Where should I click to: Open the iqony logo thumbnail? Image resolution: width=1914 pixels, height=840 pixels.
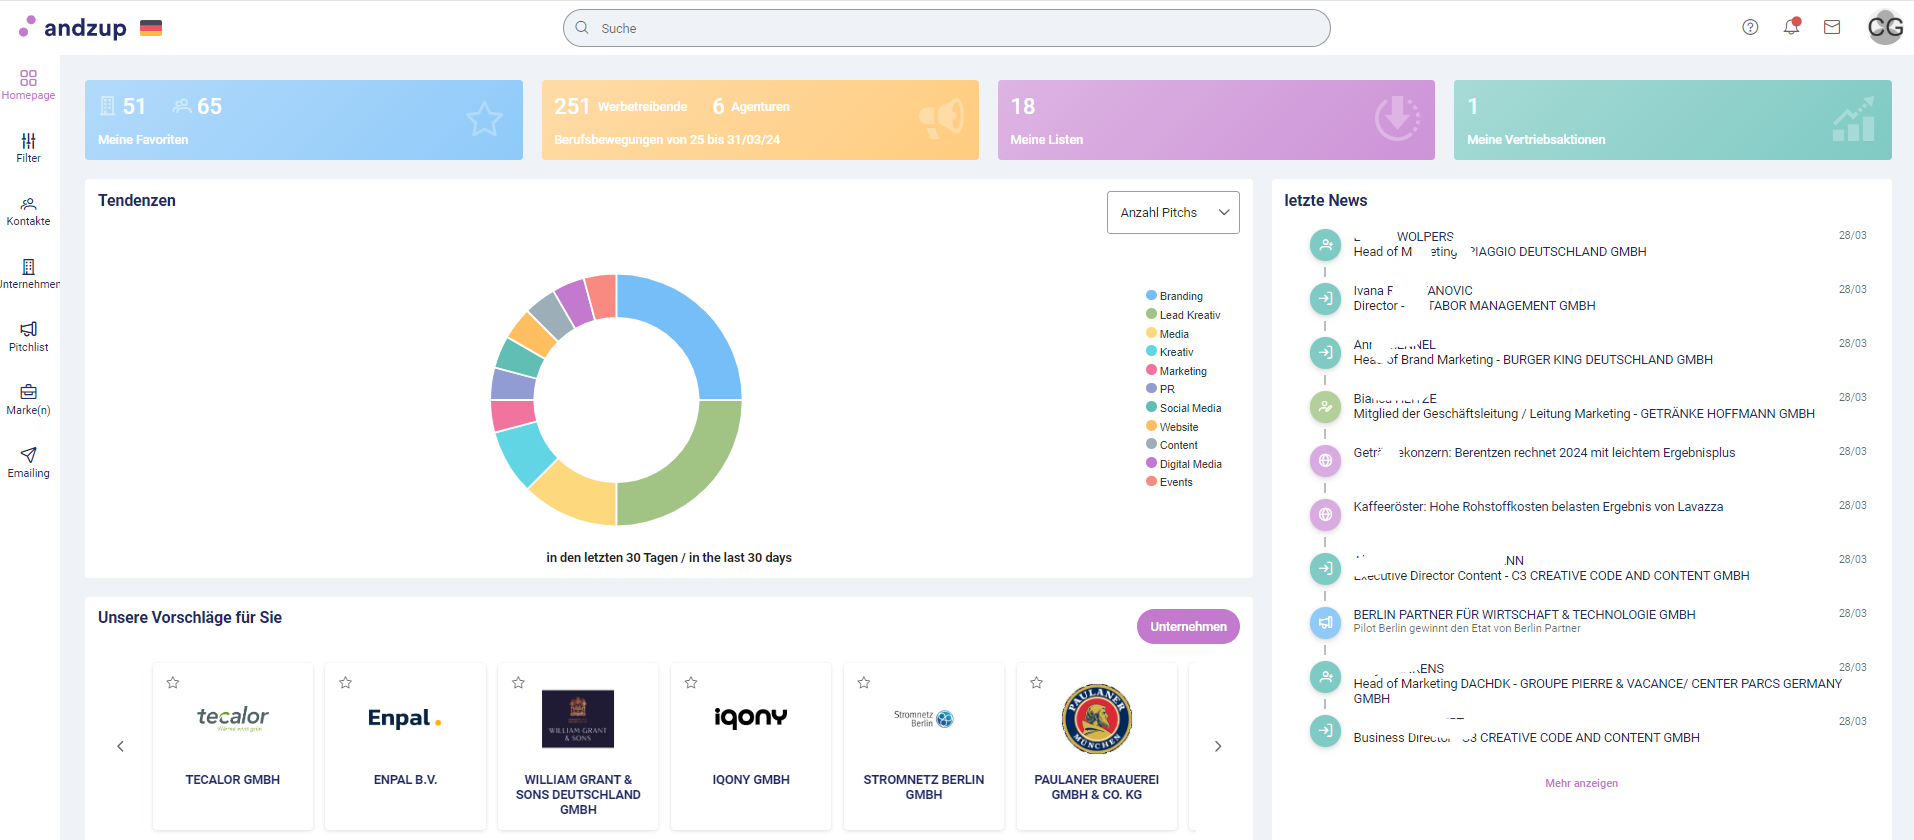coord(751,718)
